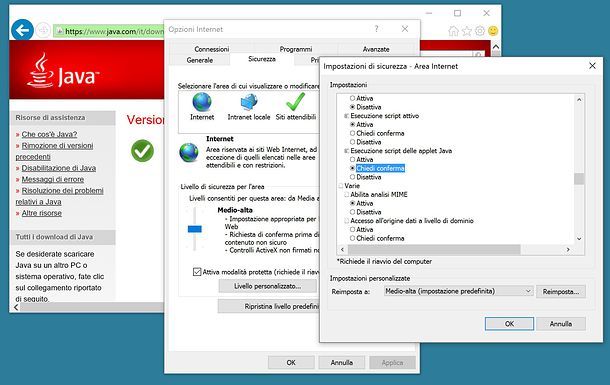Switch to the Programmi tab

pos(296,49)
